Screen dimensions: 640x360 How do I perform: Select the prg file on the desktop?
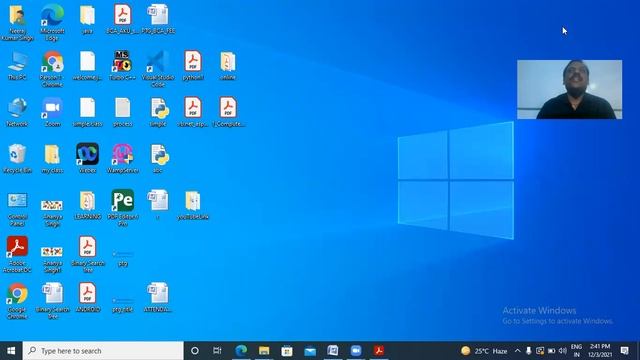[122, 257]
